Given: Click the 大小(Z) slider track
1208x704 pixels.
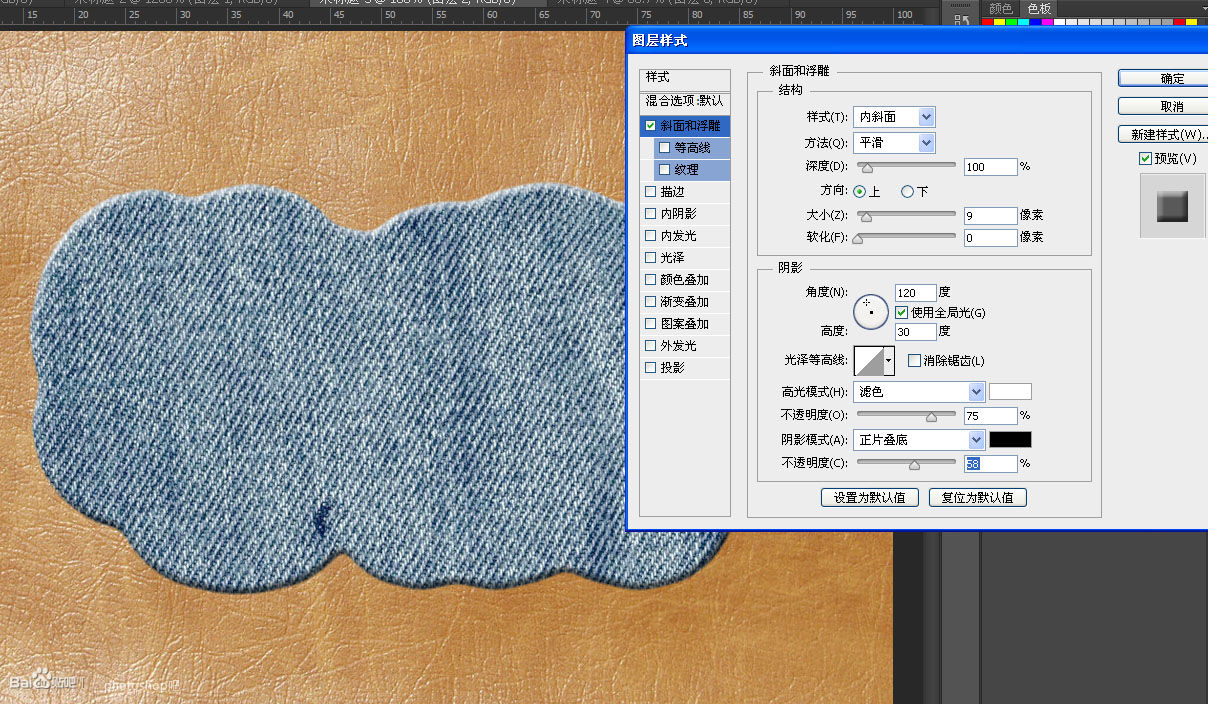Looking at the screenshot, I should [x=906, y=215].
